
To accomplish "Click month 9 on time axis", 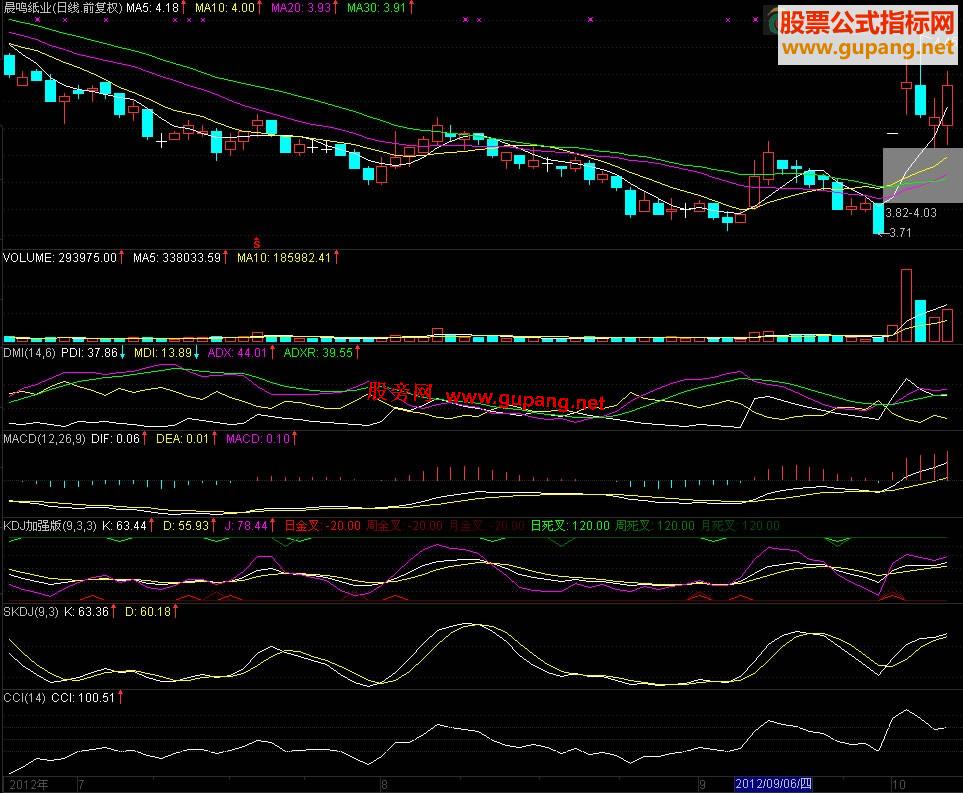I will 703,785.
